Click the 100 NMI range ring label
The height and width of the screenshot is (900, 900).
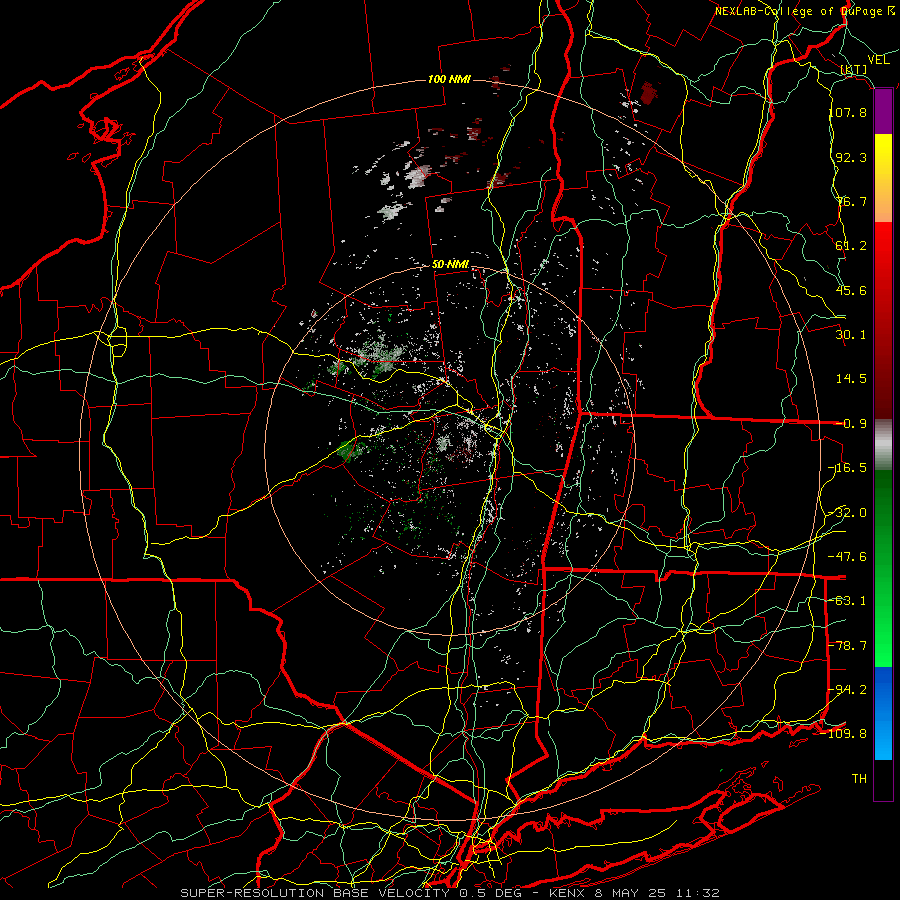(x=449, y=79)
